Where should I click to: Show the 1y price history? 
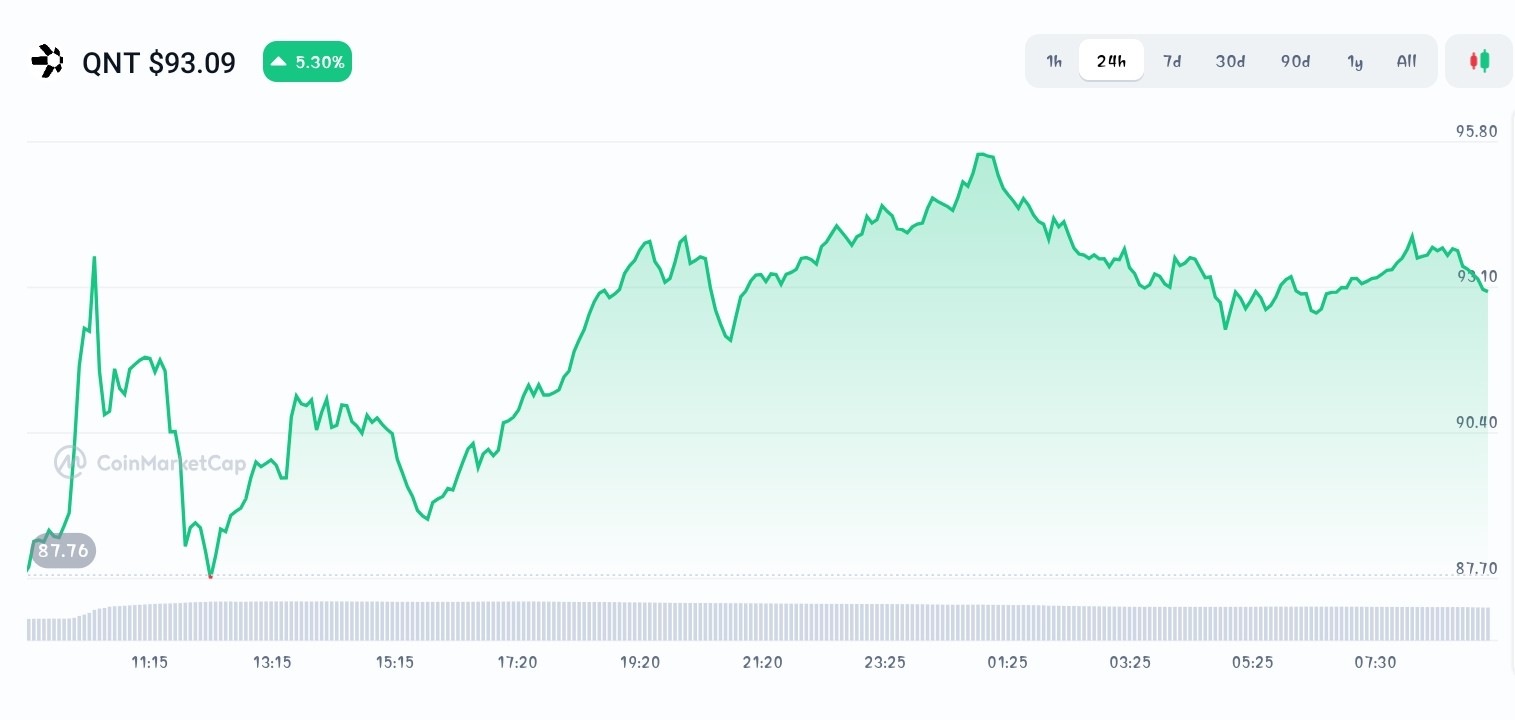click(x=1355, y=61)
